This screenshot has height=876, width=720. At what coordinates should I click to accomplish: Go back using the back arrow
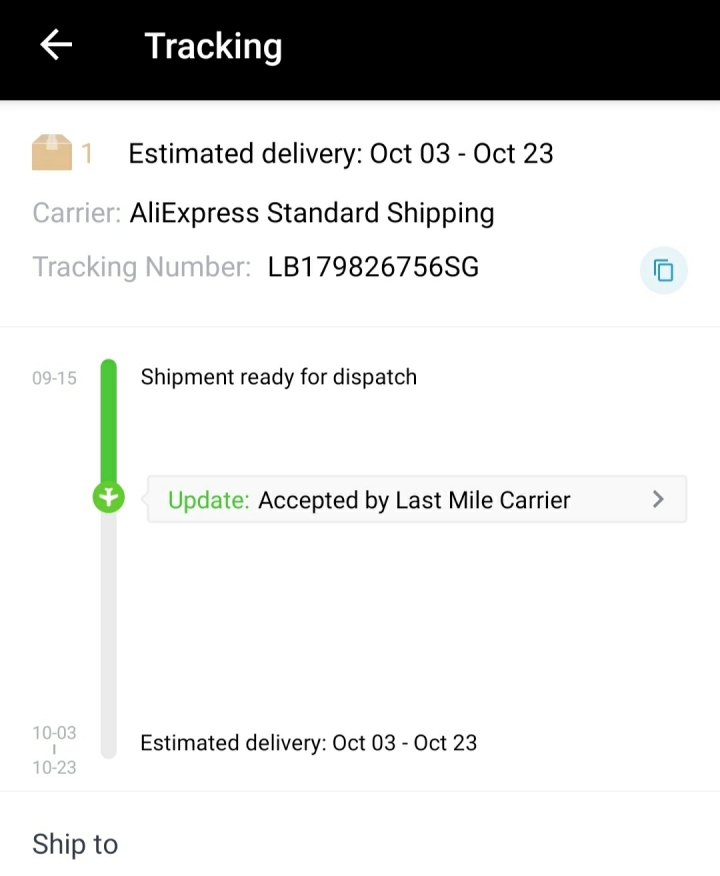tap(56, 45)
